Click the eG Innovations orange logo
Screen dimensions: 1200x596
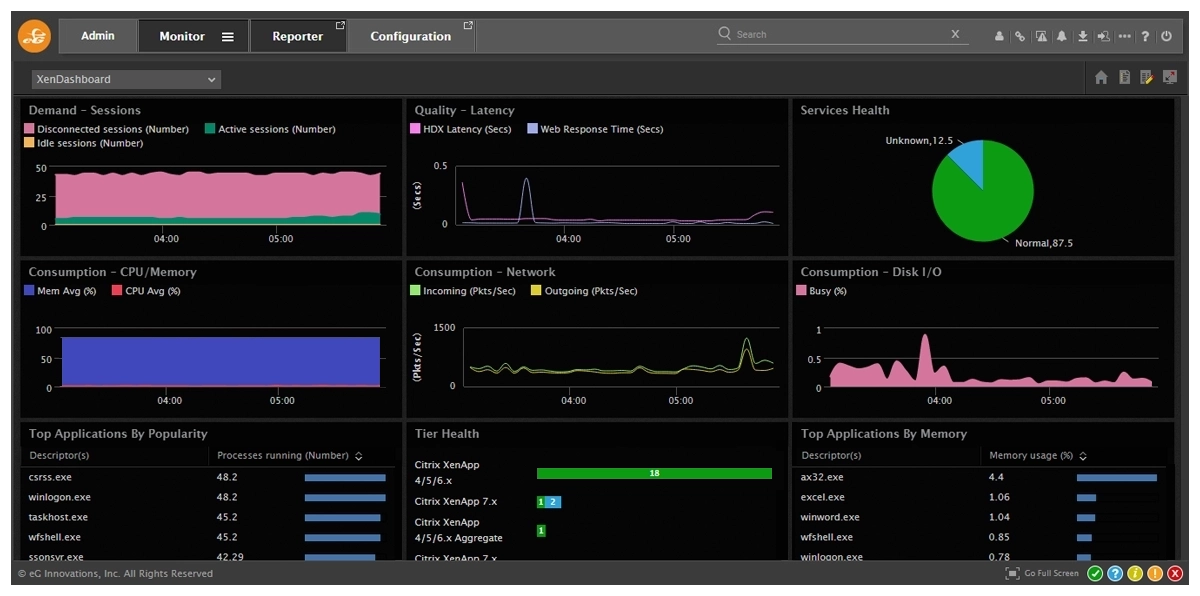point(34,36)
